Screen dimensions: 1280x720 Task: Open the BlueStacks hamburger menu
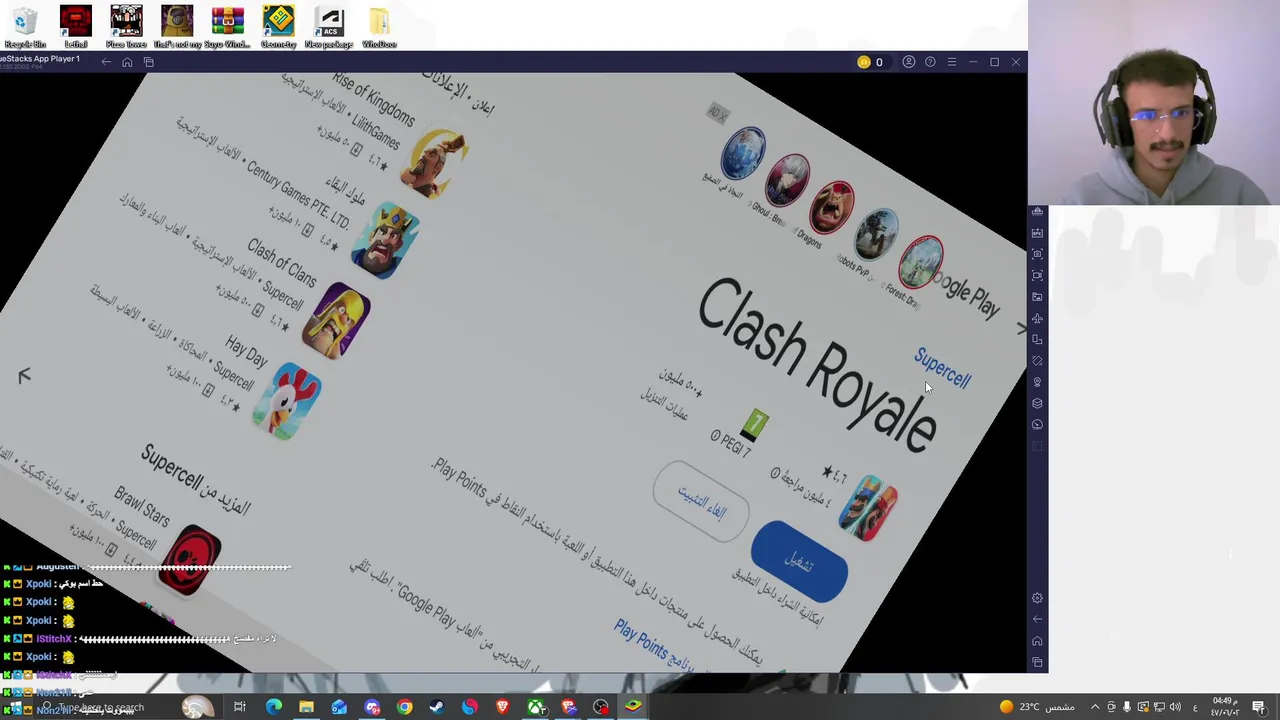951,62
